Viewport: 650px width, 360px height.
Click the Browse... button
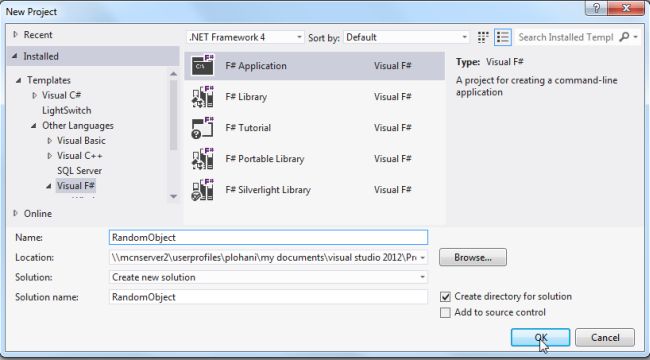[473, 257]
